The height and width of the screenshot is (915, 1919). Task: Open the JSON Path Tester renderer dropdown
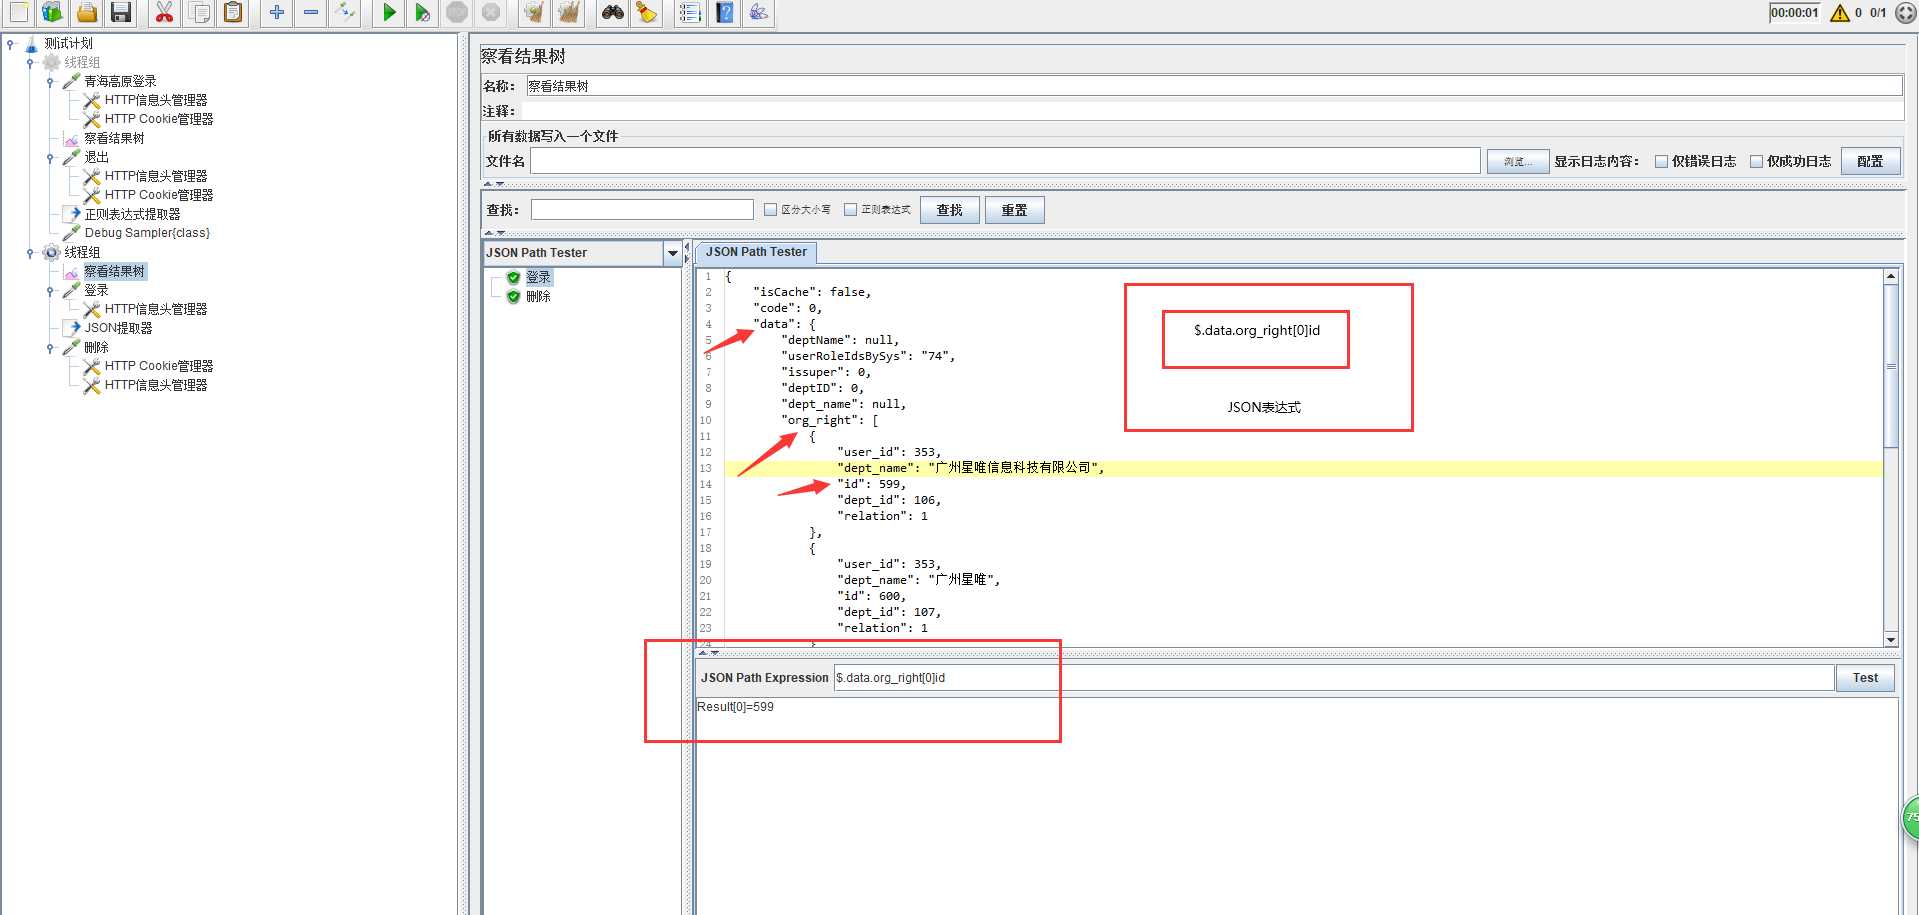click(673, 253)
